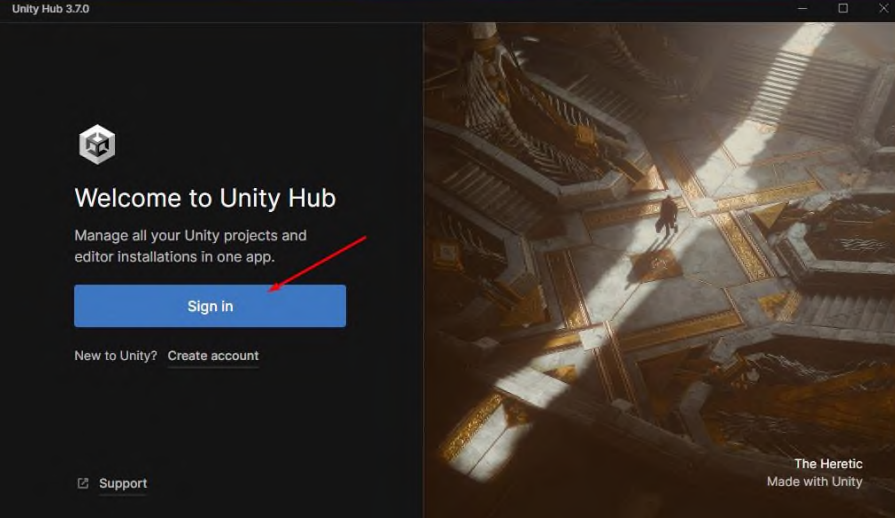
Task: Close the Unity Hub window
Action: click(883, 9)
